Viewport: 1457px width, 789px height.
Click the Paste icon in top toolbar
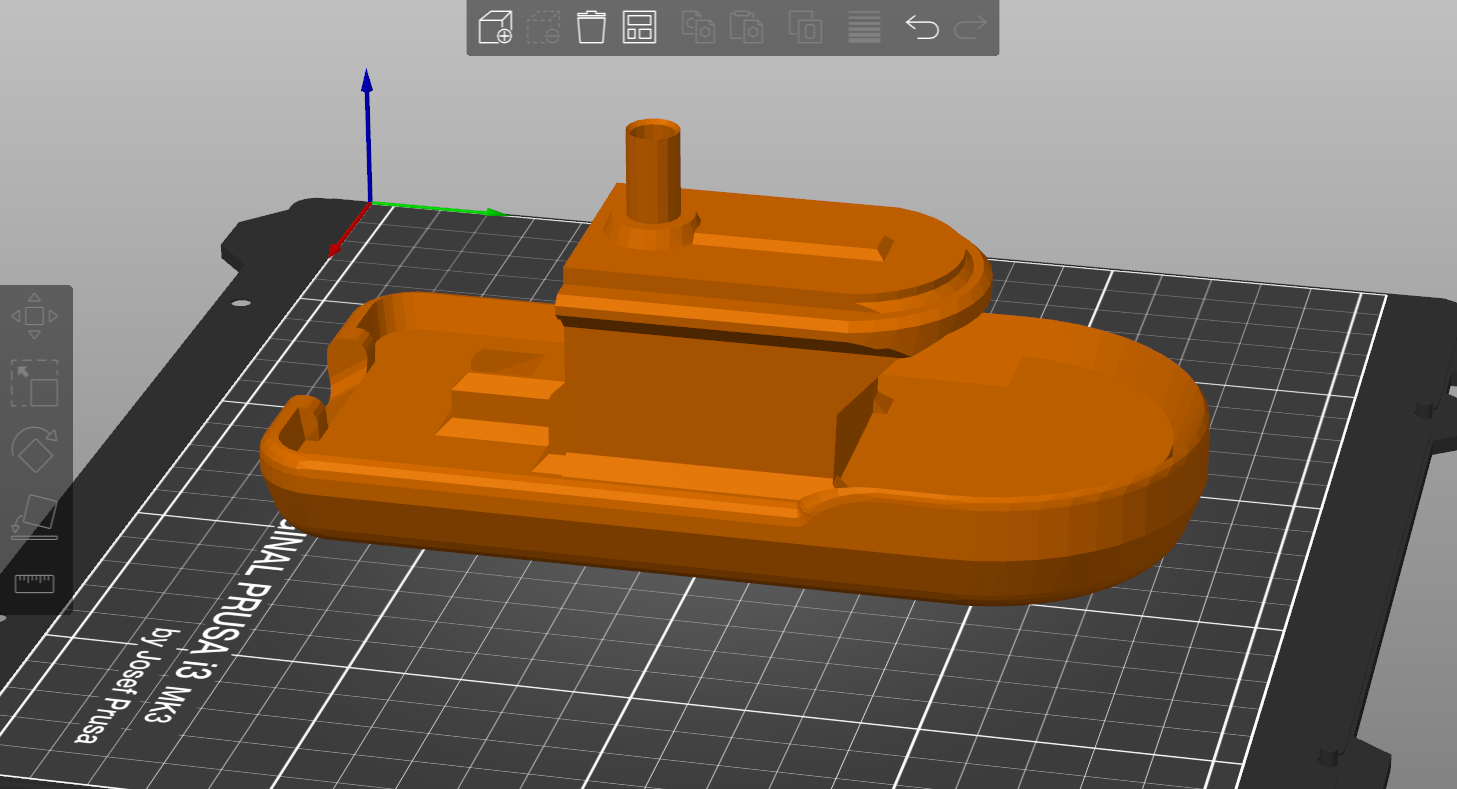coord(747,27)
